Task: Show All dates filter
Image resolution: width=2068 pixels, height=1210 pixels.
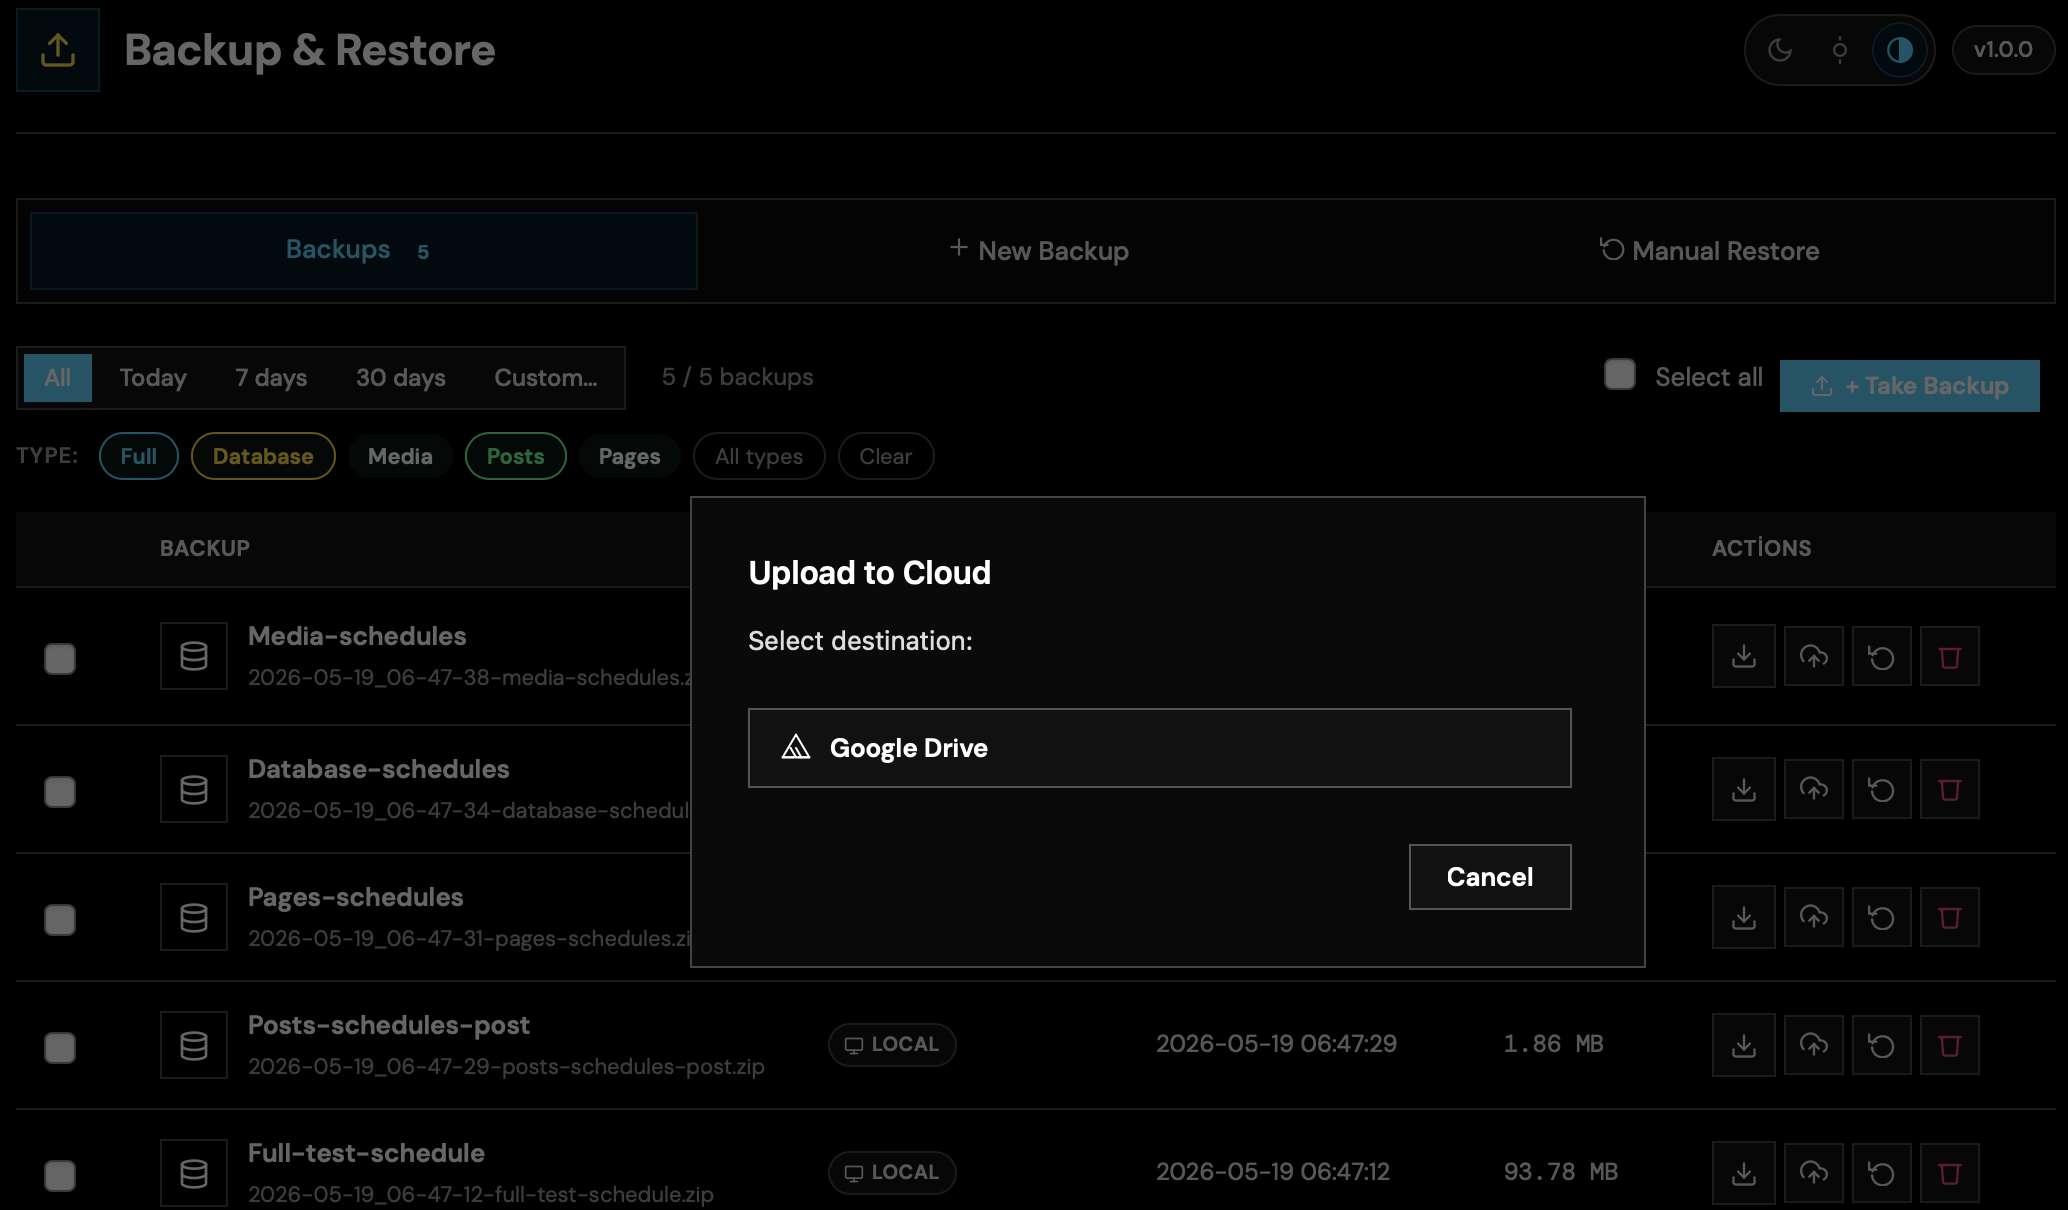Action: tap(58, 378)
